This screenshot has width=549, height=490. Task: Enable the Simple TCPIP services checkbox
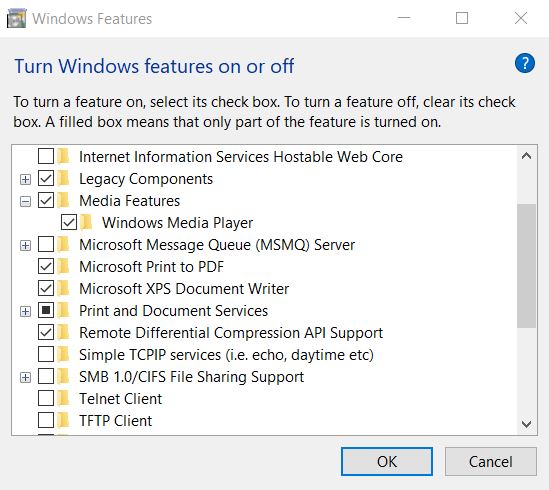point(46,354)
